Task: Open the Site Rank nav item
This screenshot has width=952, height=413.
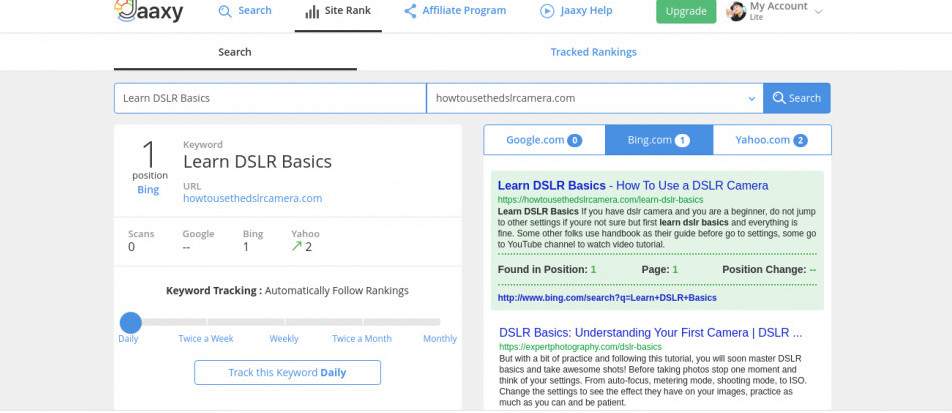Action: click(338, 11)
